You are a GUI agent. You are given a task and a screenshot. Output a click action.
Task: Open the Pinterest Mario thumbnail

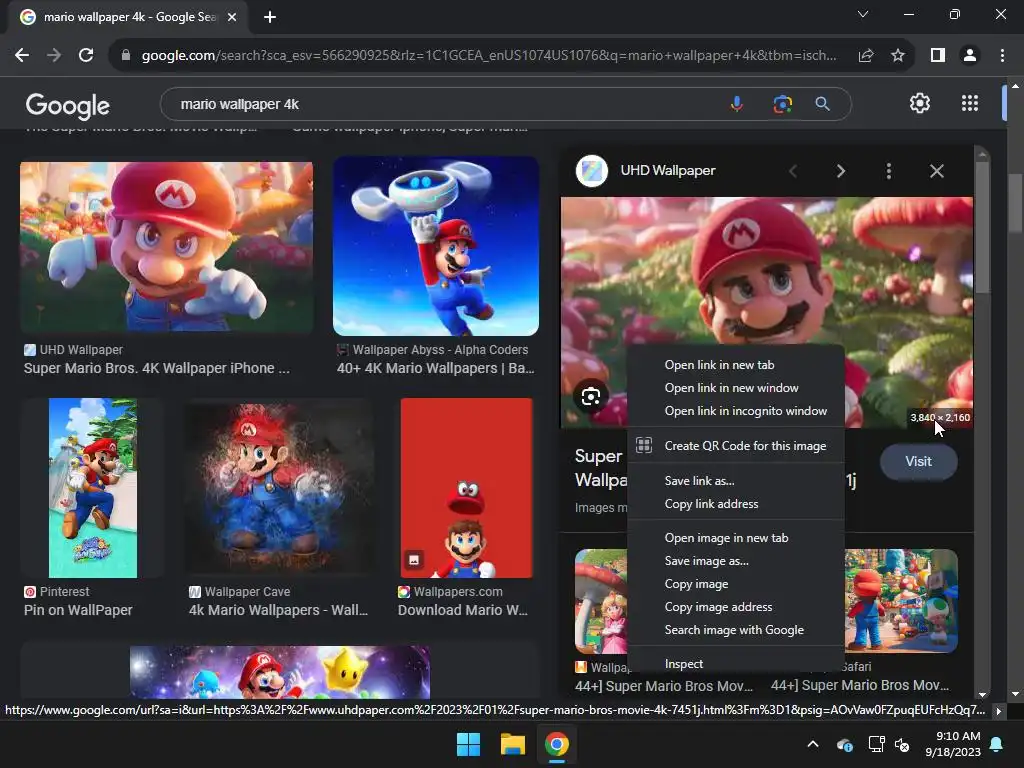click(93, 488)
